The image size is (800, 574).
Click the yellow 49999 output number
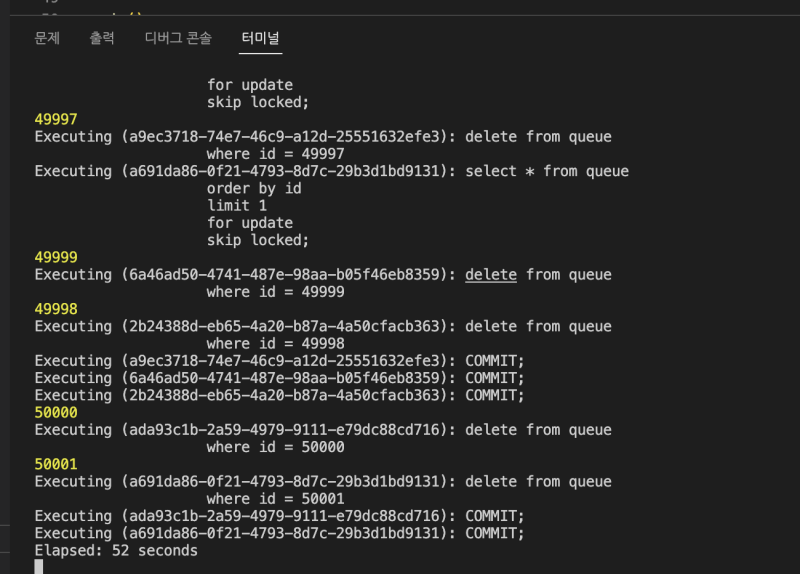56,257
